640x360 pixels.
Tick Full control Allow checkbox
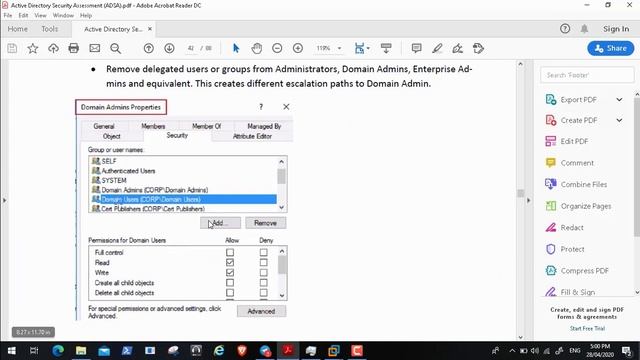click(x=230, y=253)
